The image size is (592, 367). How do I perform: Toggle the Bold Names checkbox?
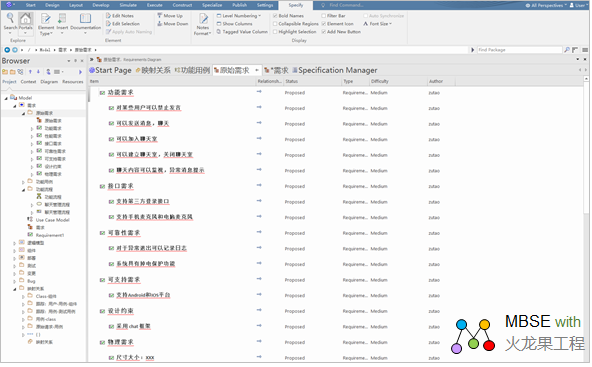pyautogui.click(x=275, y=16)
